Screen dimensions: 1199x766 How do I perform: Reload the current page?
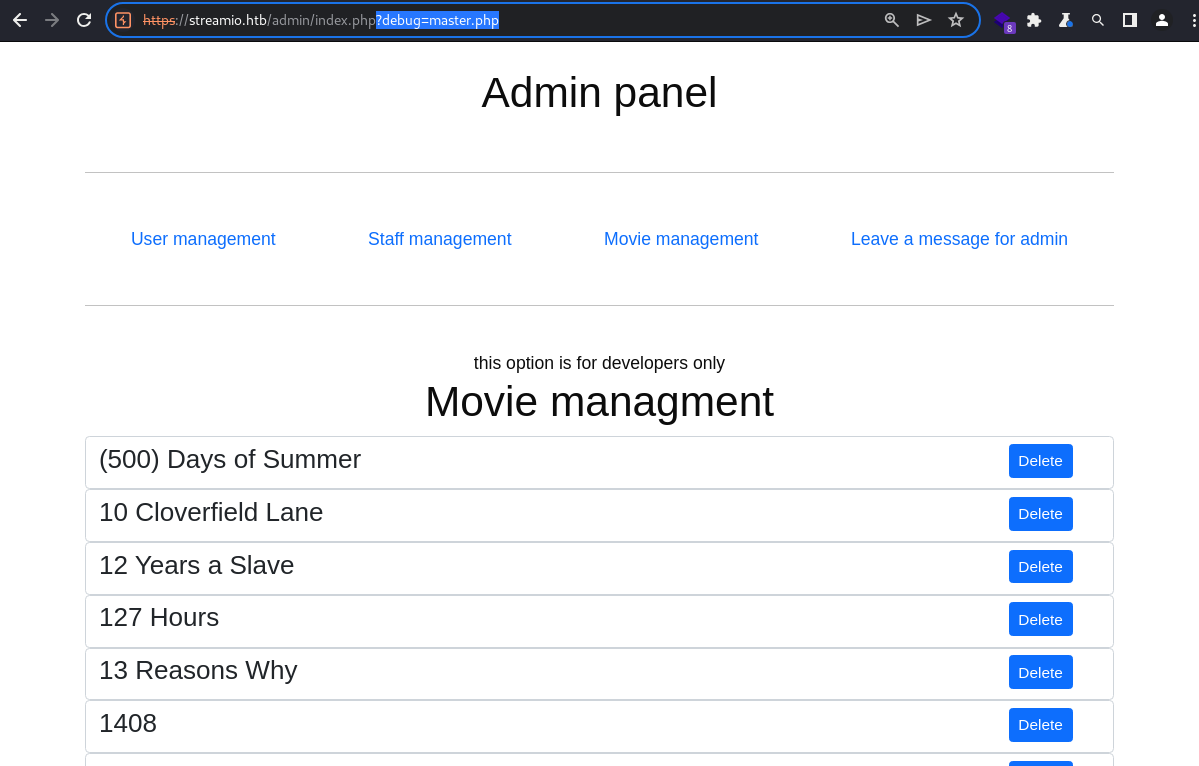click(x=84, y=21)
